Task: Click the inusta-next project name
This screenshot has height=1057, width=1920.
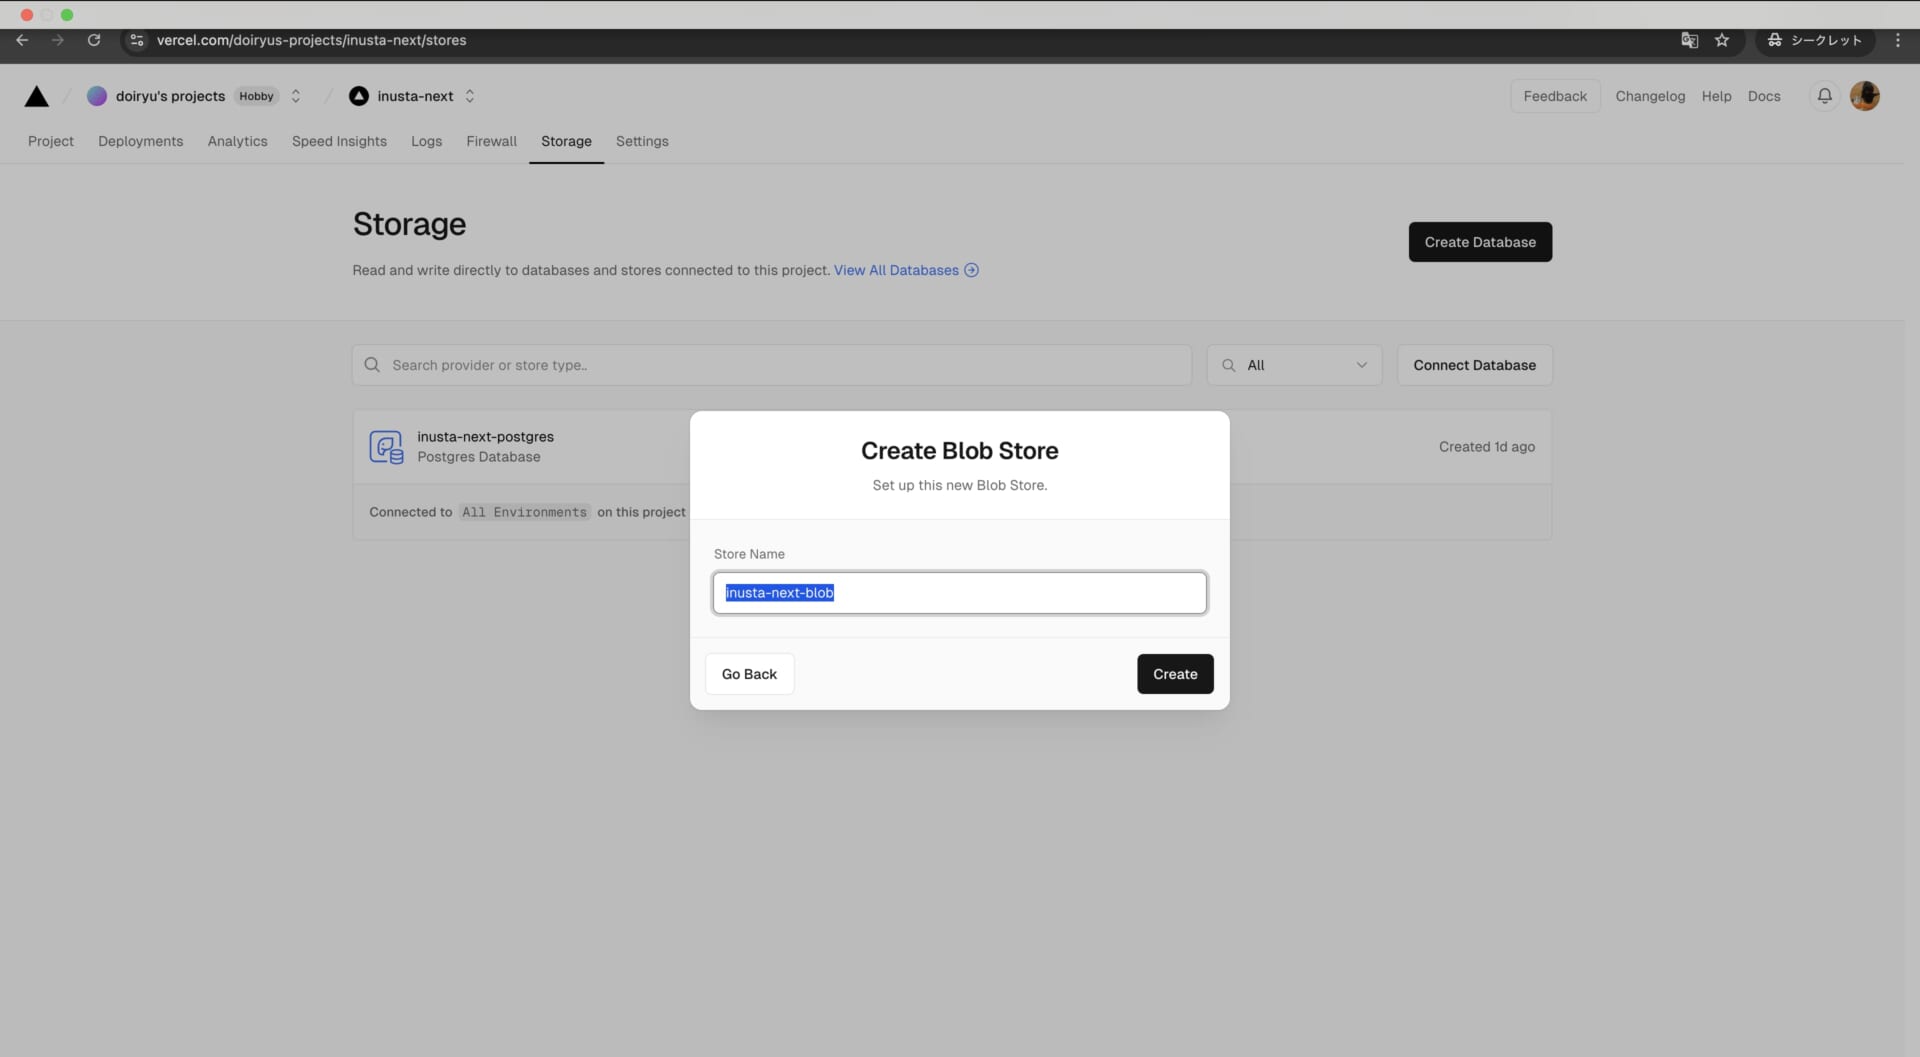Action: tap(415, 96)
